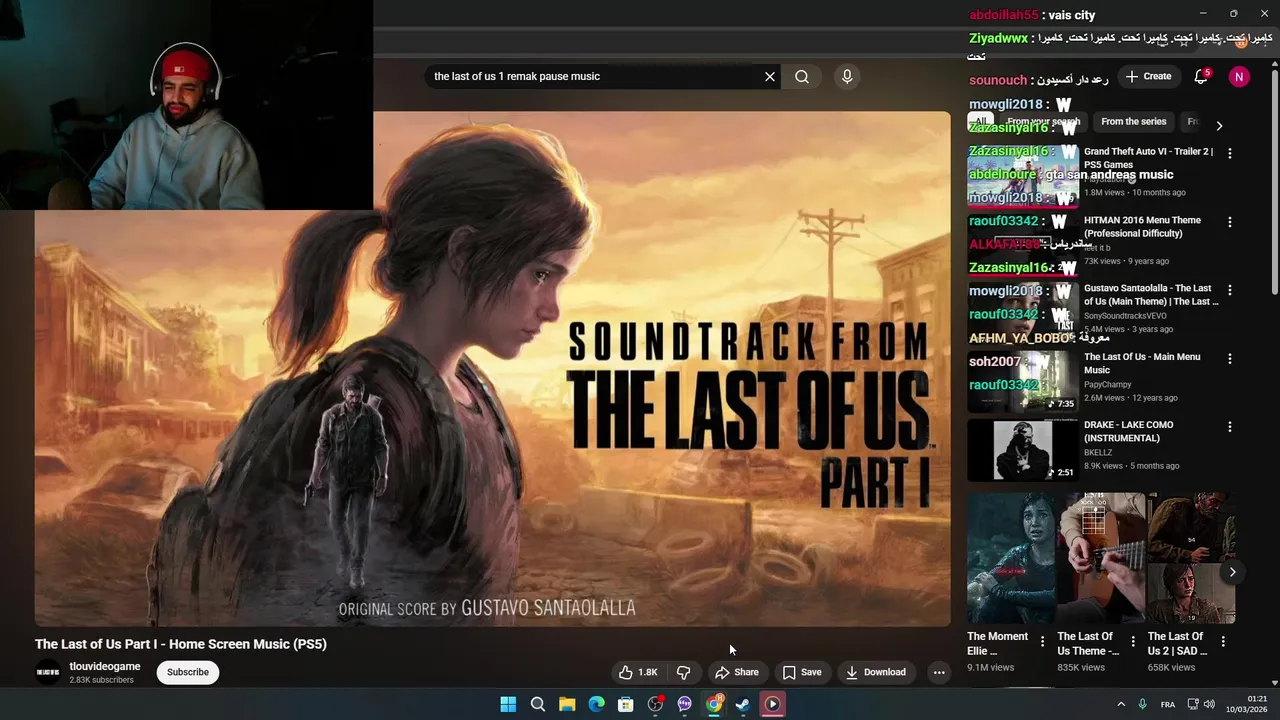The height and width of the screenshot is (720, 1280).
Task: Select the From your search chip
Action: click(1044, 121)
